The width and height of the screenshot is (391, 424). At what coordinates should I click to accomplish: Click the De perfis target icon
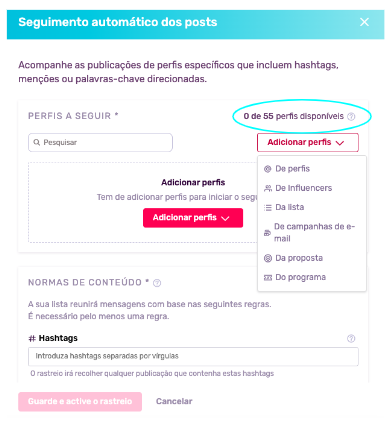click(x=268, y=169)
